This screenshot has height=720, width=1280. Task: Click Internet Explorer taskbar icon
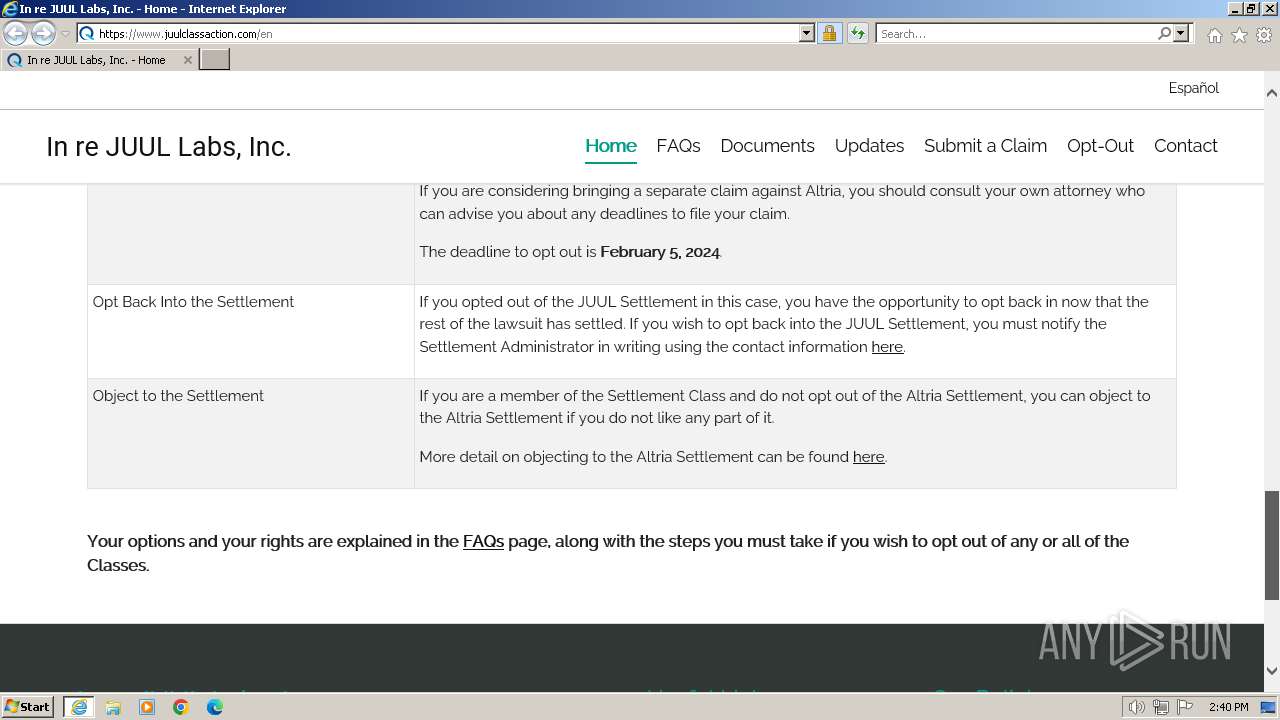pyautogui.click(x=79, y=707)
